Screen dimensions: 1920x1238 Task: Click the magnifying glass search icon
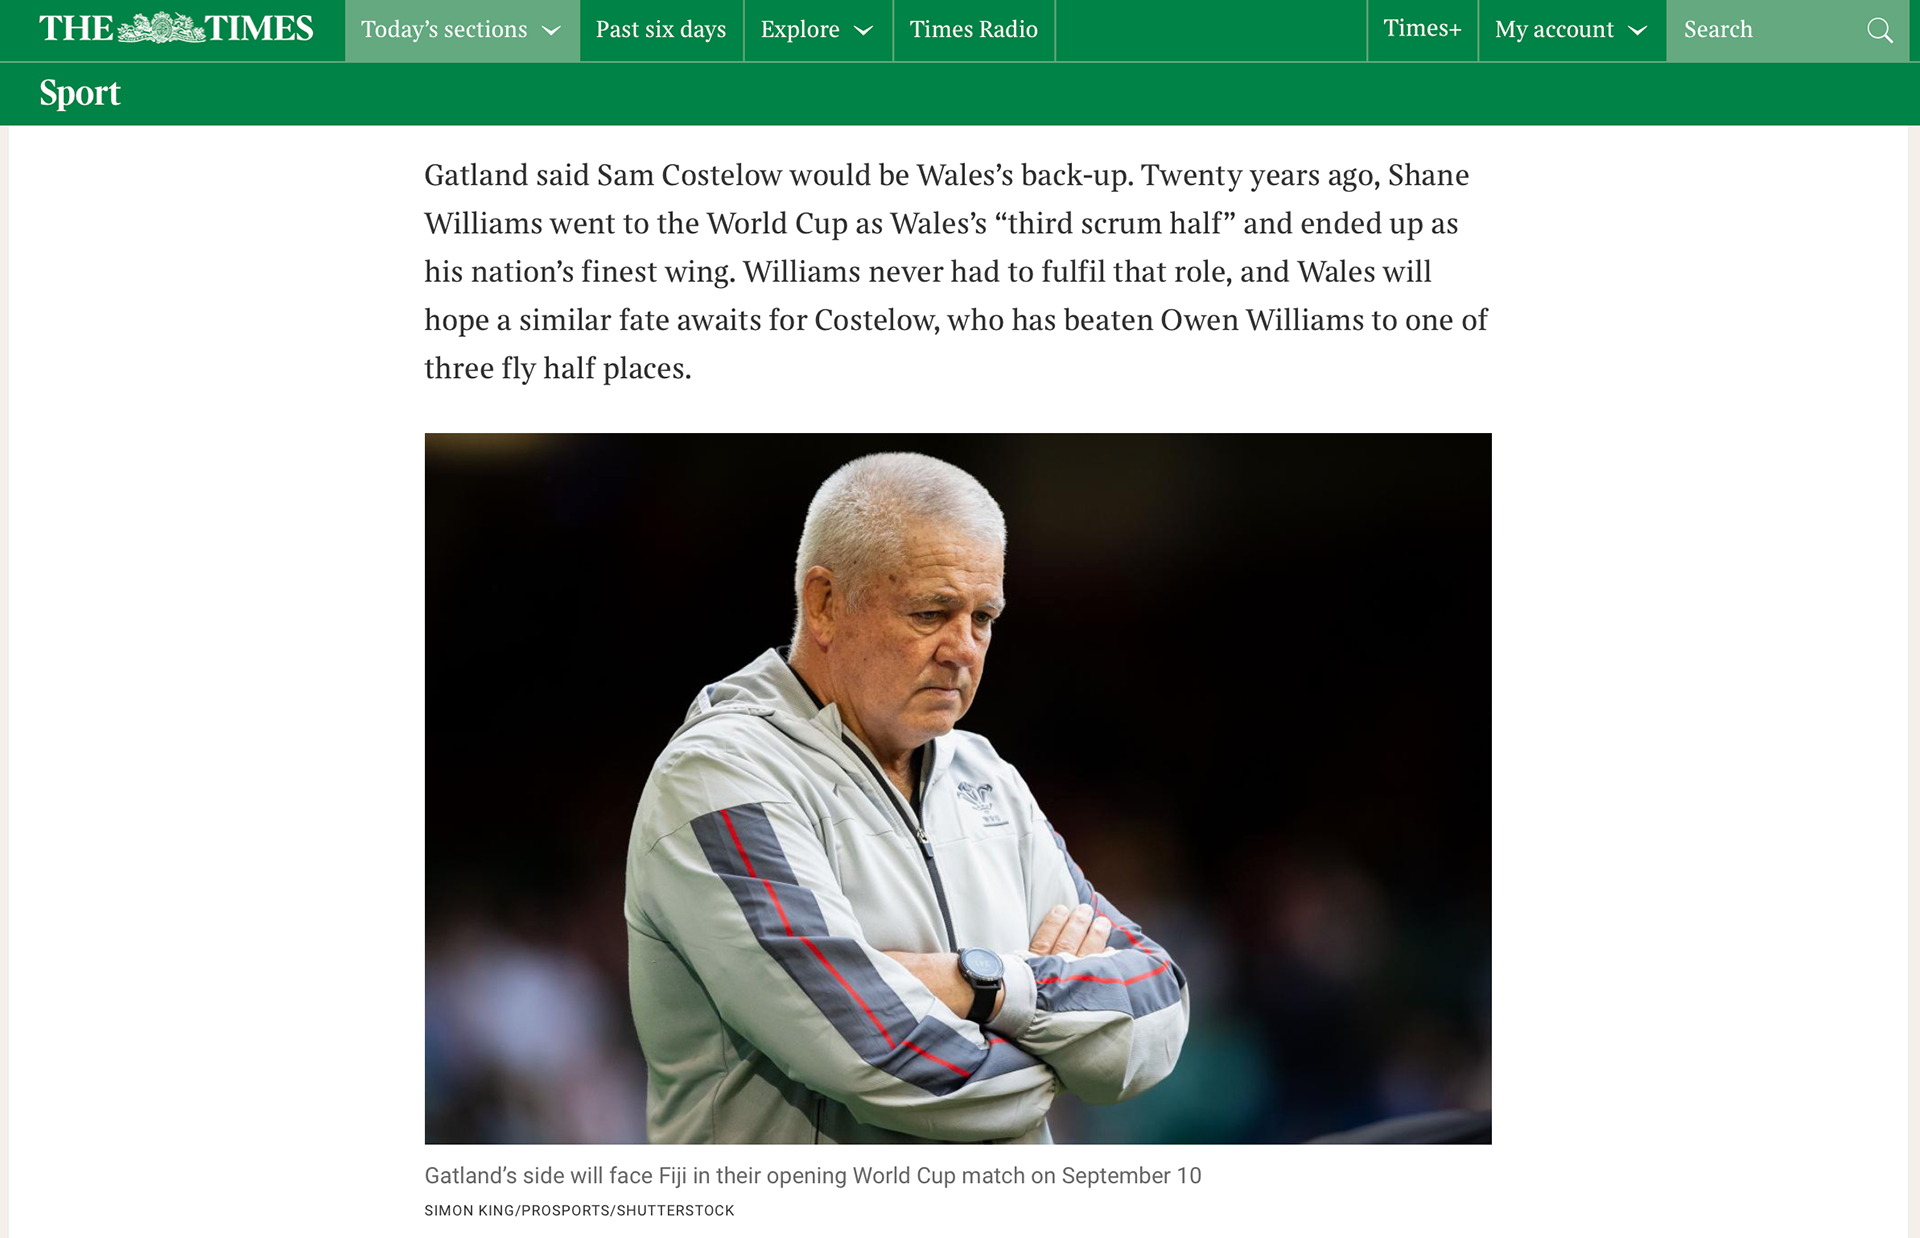[x=1879, y=30]
